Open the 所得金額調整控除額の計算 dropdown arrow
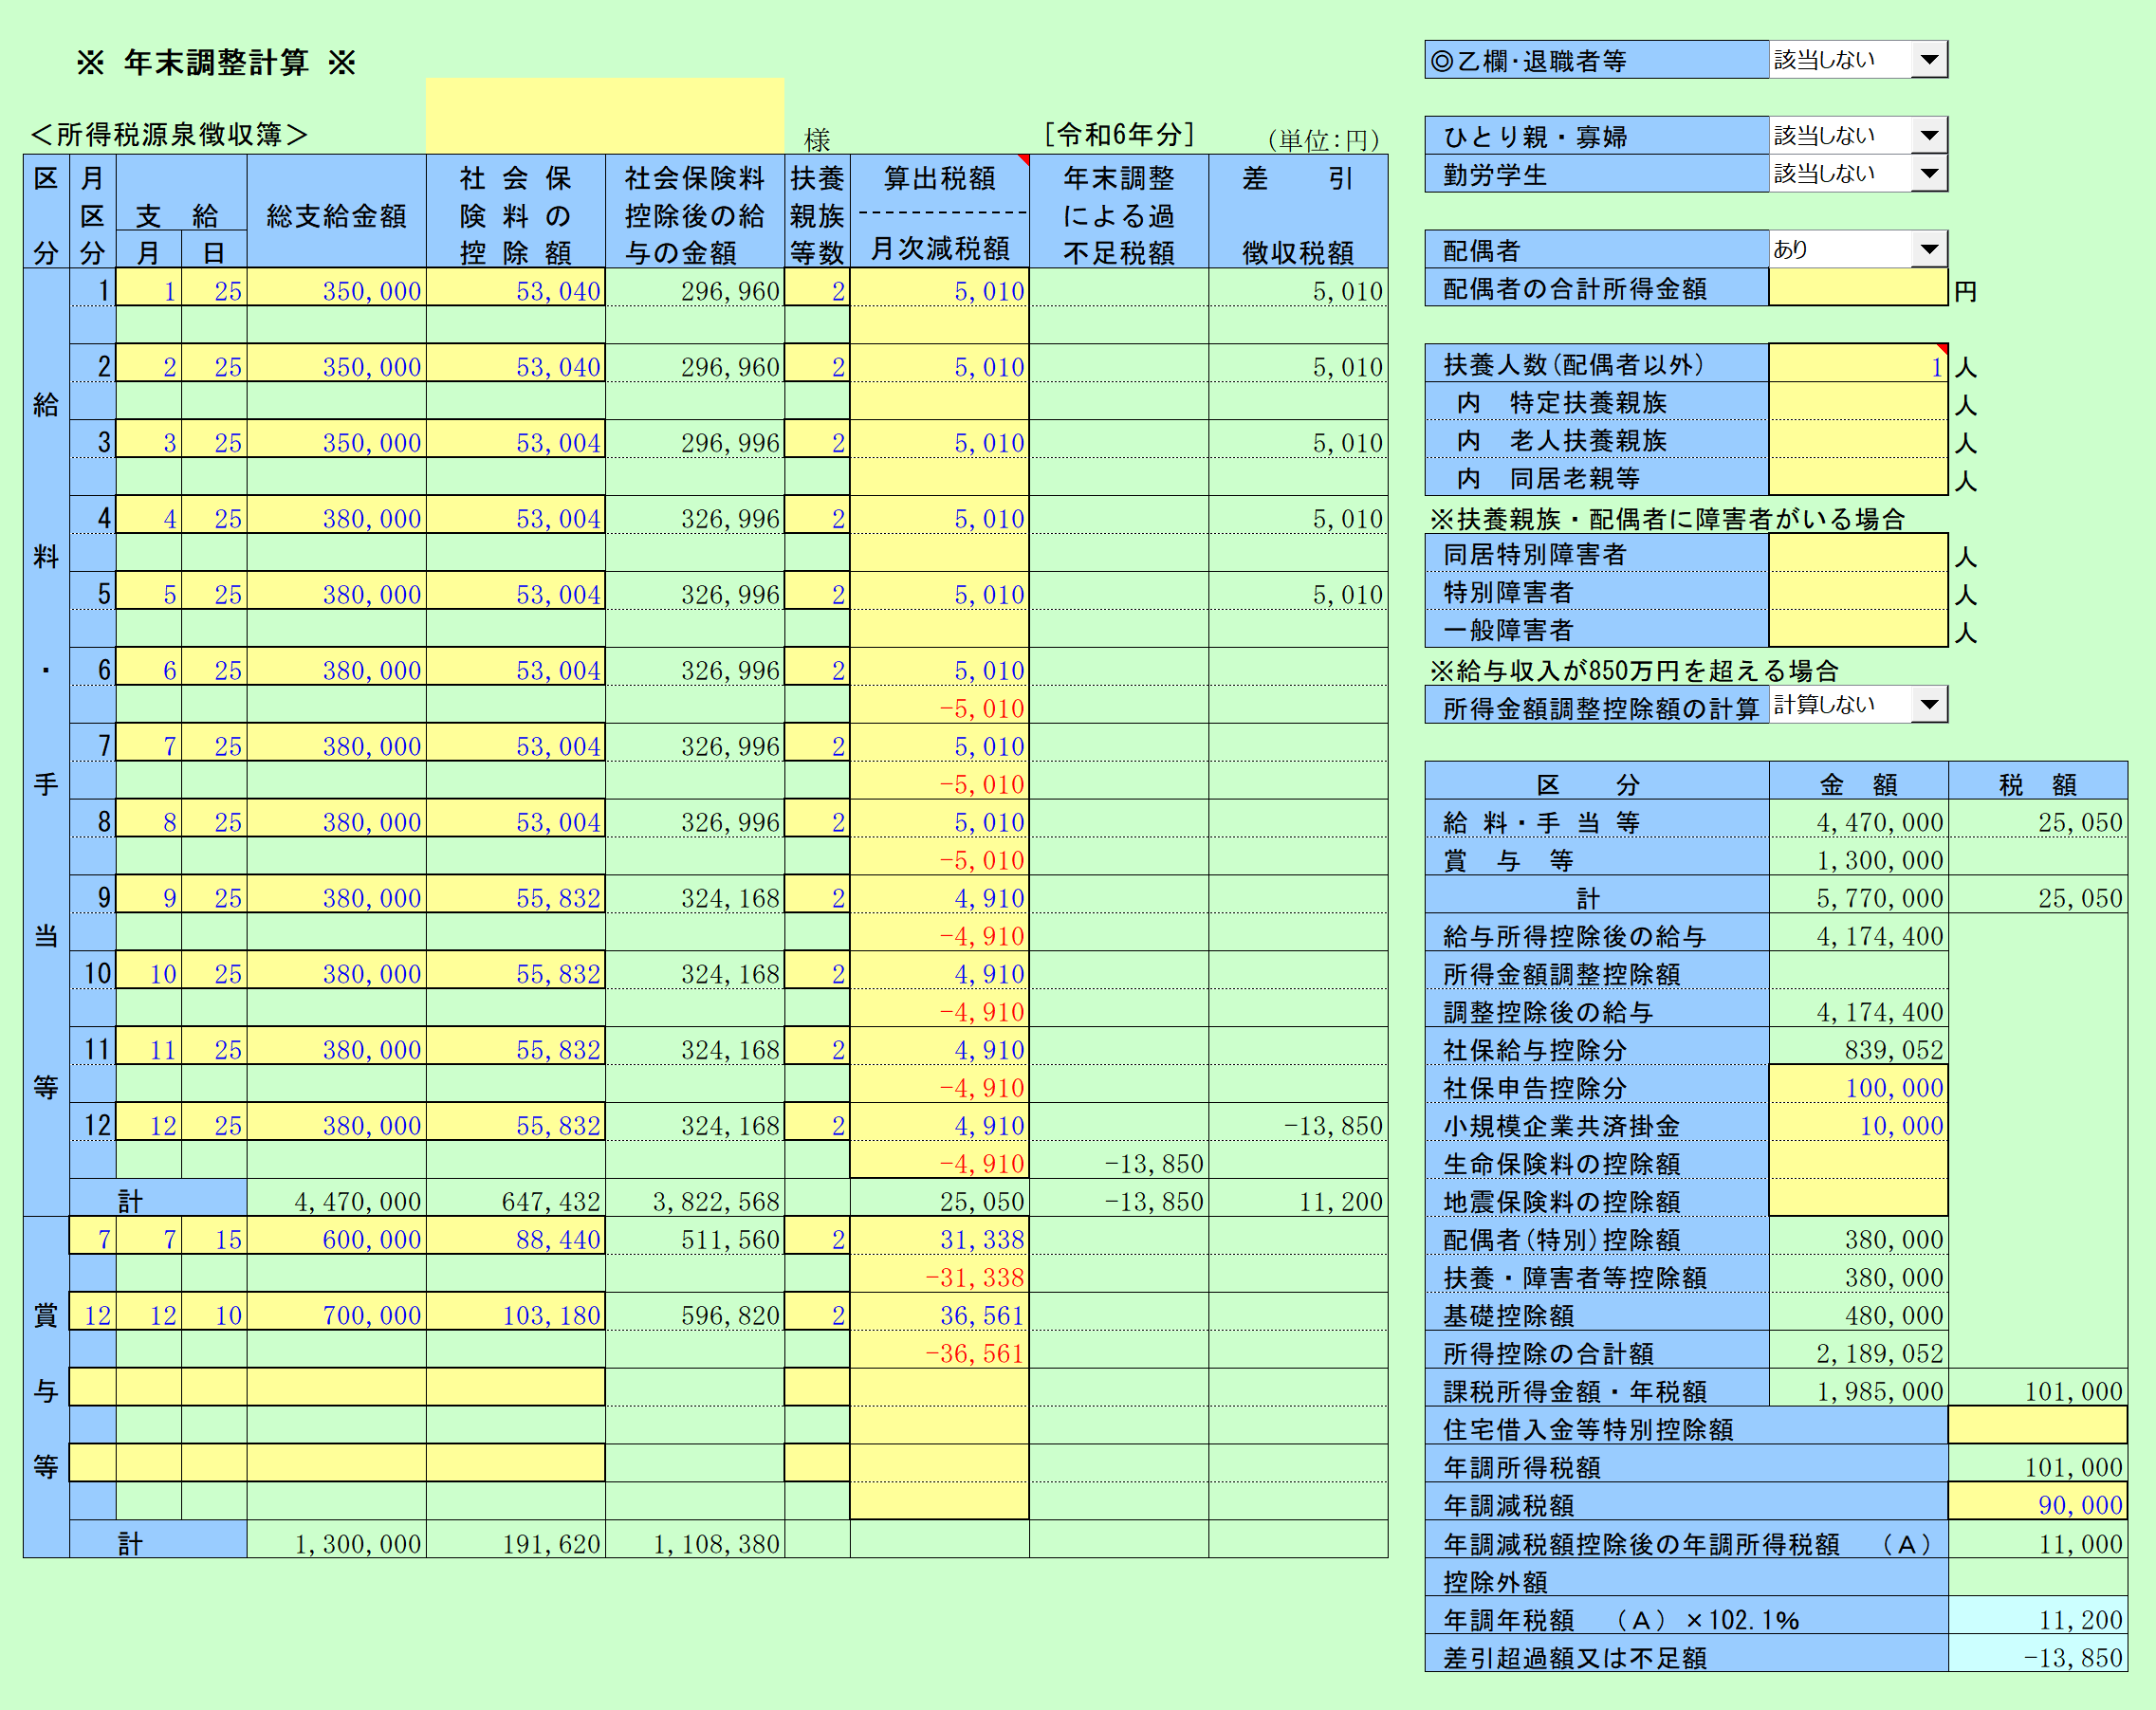This screenshot has width=2156, height=1710. [1929, 704]
